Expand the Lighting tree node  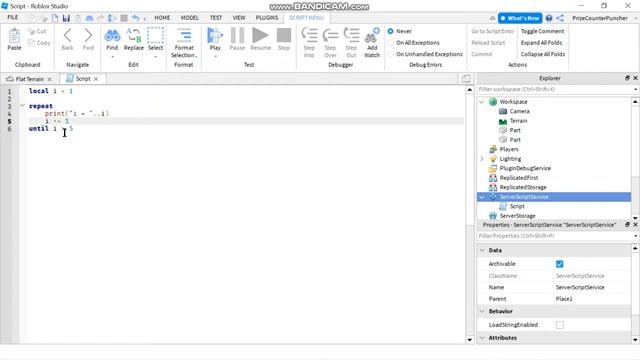pyautogui.click(x=482, y=159)
